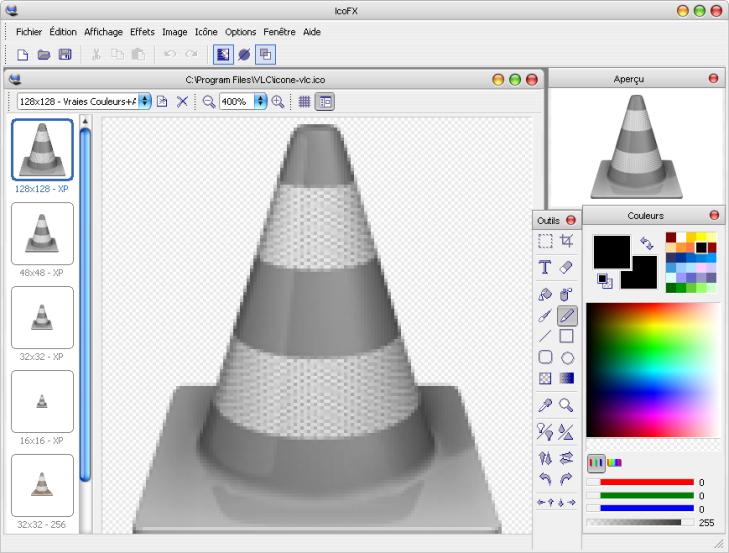Screen dimensions: 729x553
Task: Open the Effets menu
Action: 142,32
